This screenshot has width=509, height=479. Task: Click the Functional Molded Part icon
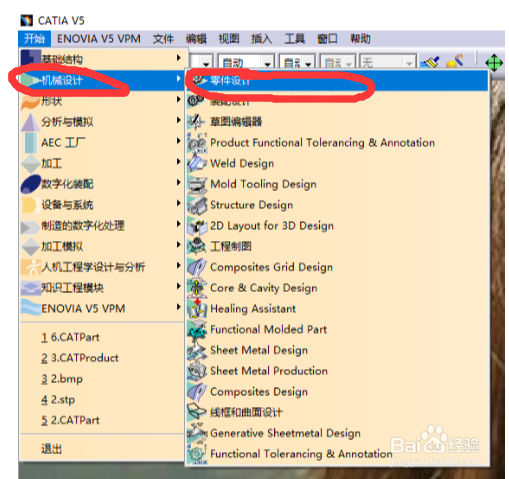(x=197, y=329)
